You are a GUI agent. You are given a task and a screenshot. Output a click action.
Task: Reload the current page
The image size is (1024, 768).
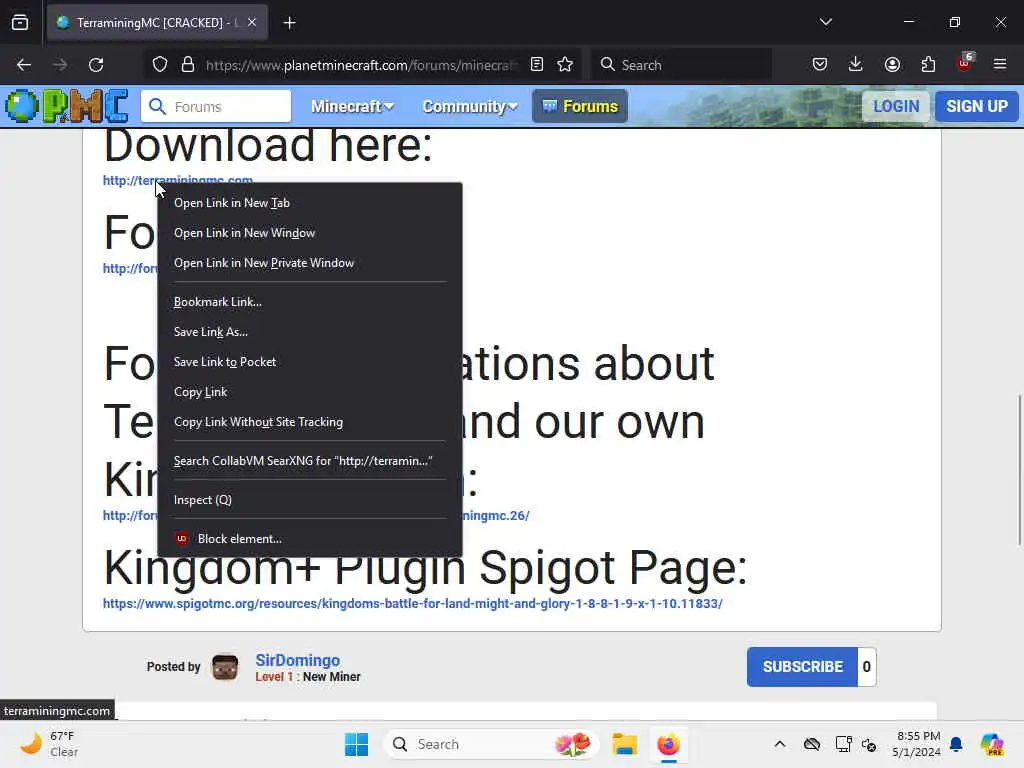[96, 65]
